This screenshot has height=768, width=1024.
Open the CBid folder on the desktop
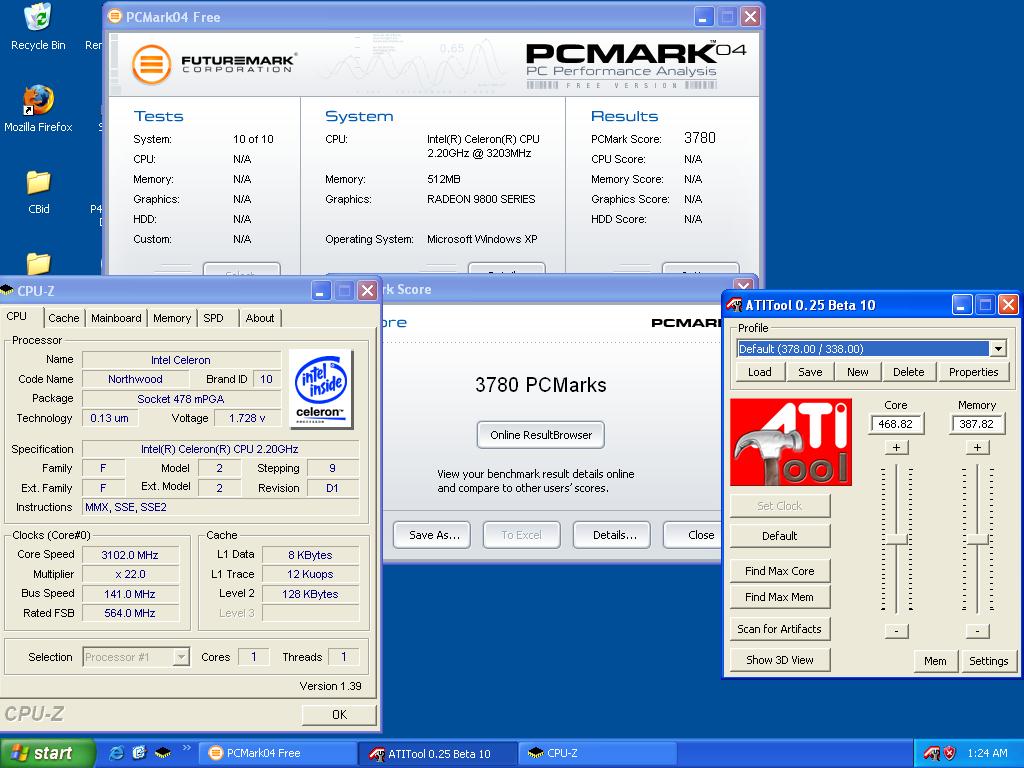[x=39, y=191]
